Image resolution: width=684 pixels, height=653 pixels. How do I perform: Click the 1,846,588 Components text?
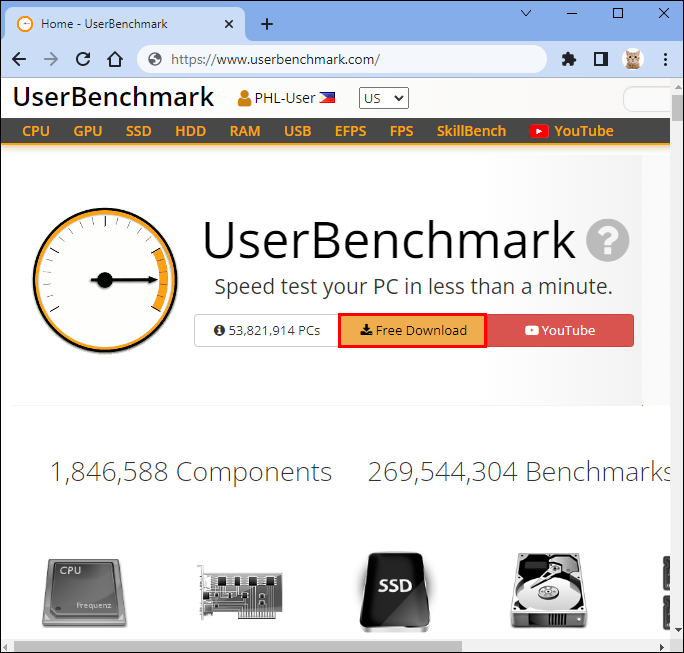(191, 472)
